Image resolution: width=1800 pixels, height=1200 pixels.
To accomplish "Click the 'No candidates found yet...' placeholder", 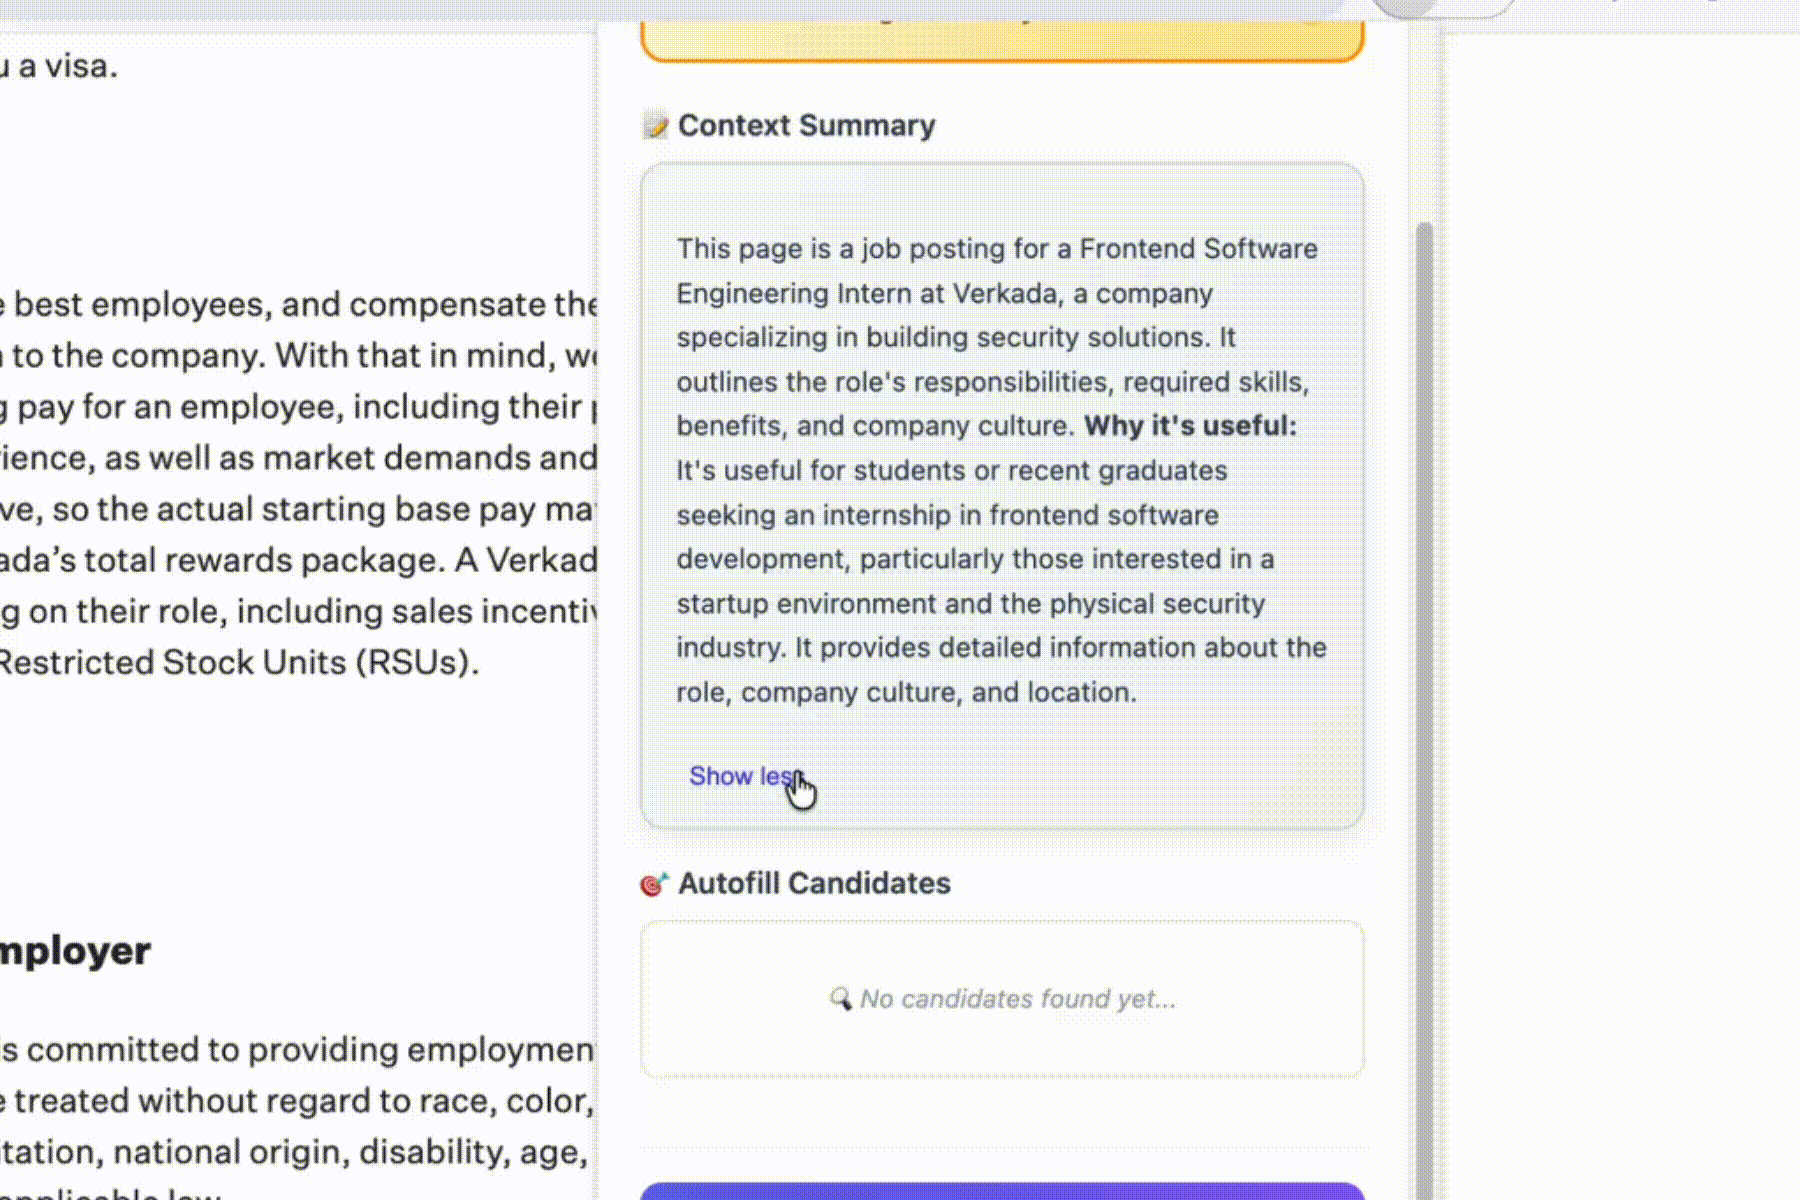I will click(1018, 999).
